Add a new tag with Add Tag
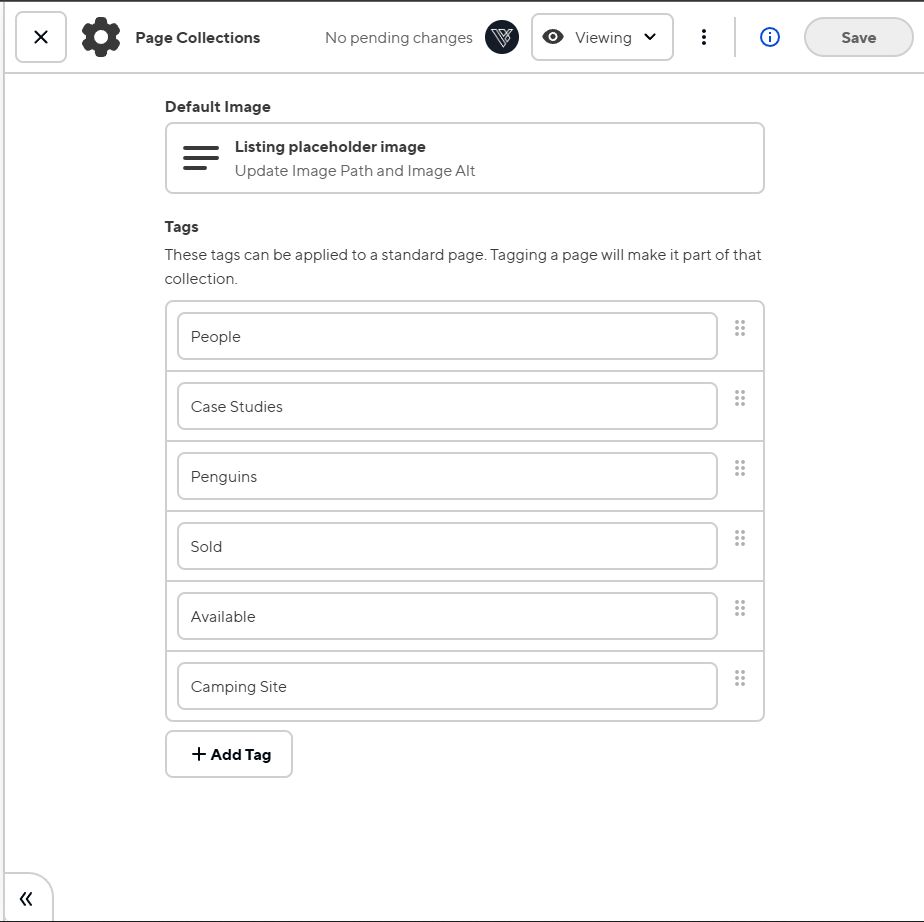This screenshot has width=924, height=922. [x=229, y=754]
